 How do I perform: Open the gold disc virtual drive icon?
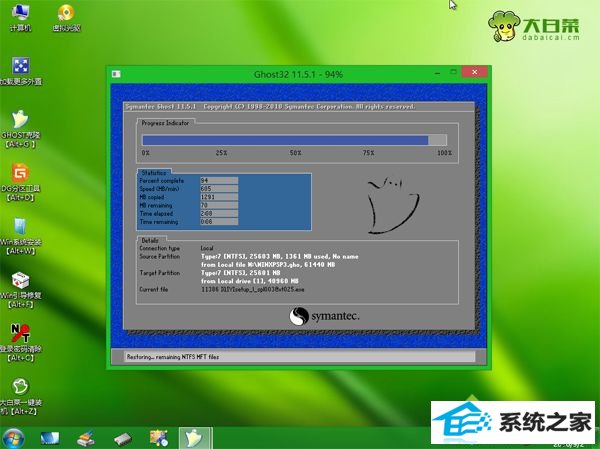click(67, 18)
